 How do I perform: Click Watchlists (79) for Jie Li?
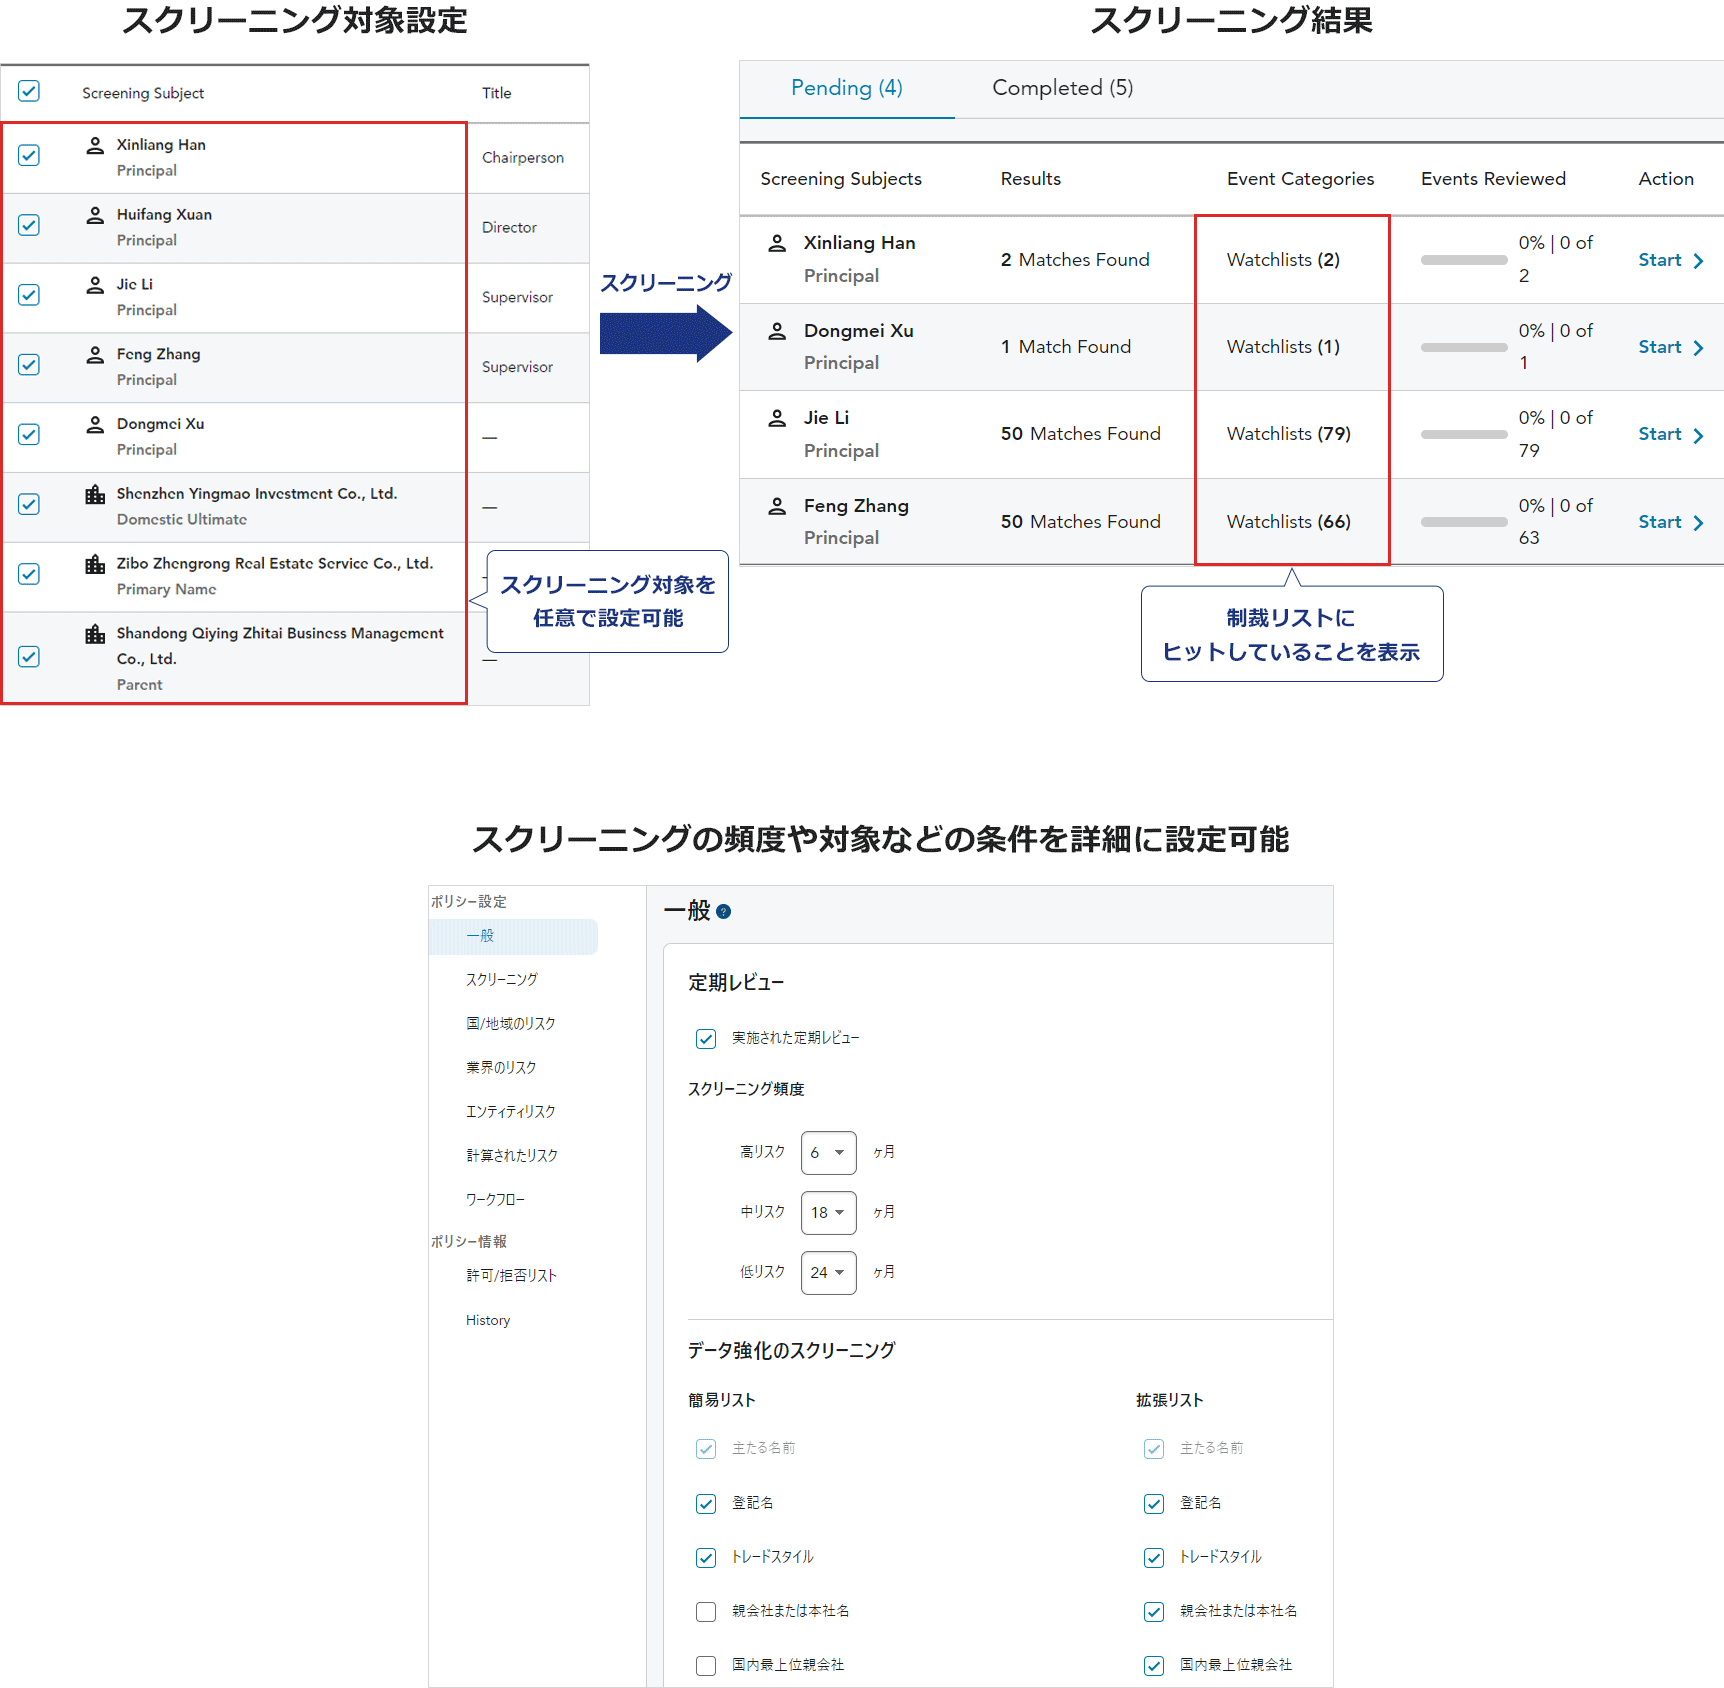[1289, 434]
